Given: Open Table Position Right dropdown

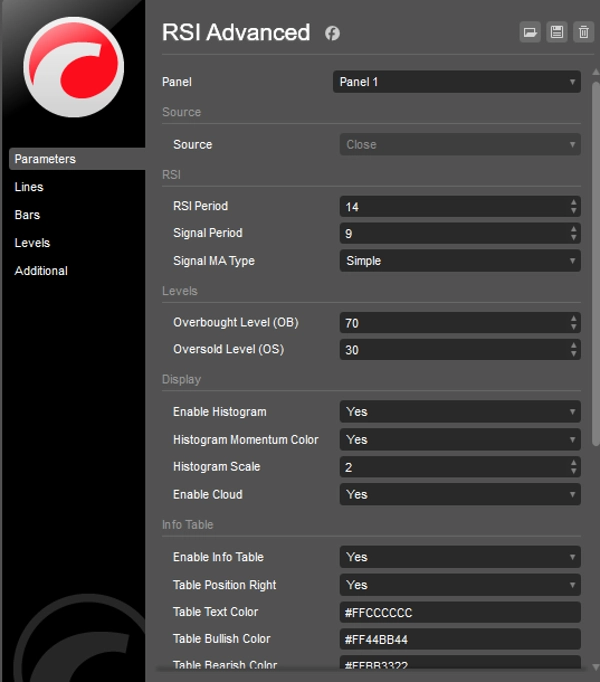Looking at the screenshot, I should pos(460,585).
